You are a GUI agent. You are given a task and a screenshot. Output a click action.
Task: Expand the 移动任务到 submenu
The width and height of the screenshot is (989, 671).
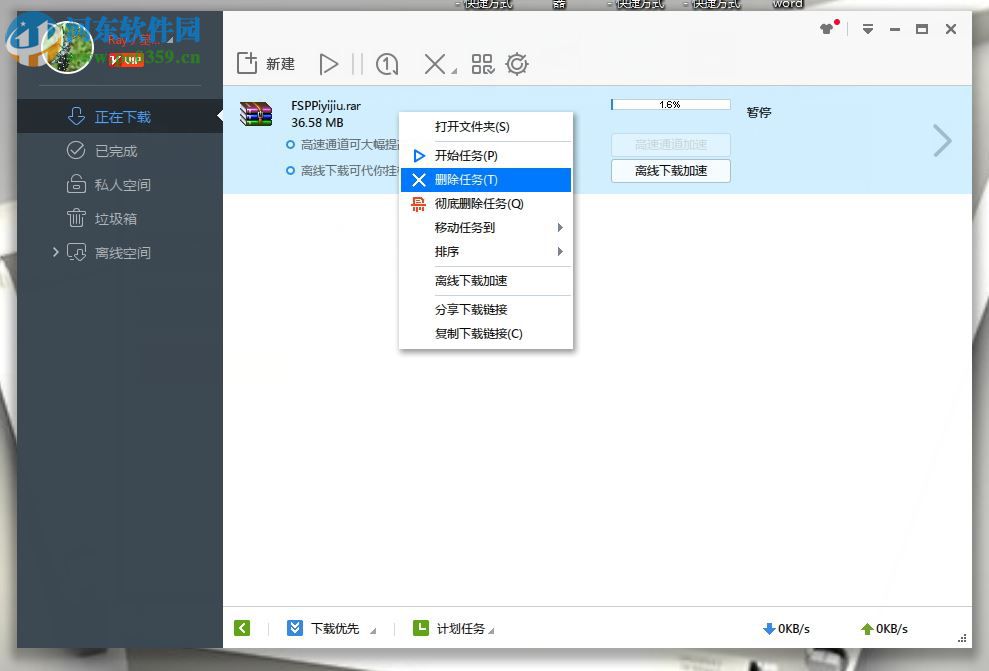pyautogui.click(x=463, y=227)
